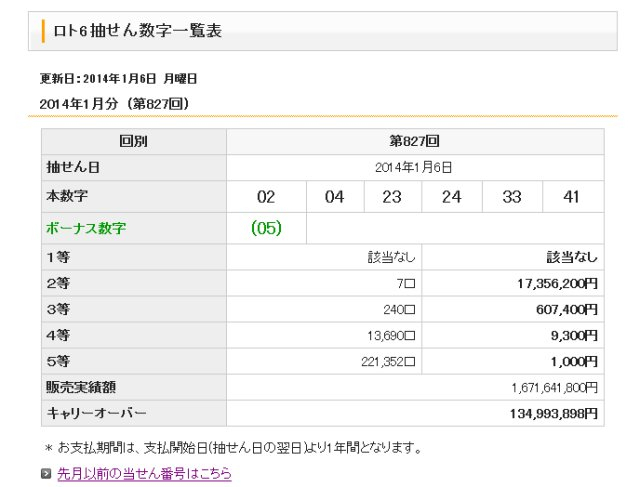Image resolution: width=640 pixels, height=487 pixels.
Task: Select the draw date 2014年1月6日 cell
Action: (415, 167)
